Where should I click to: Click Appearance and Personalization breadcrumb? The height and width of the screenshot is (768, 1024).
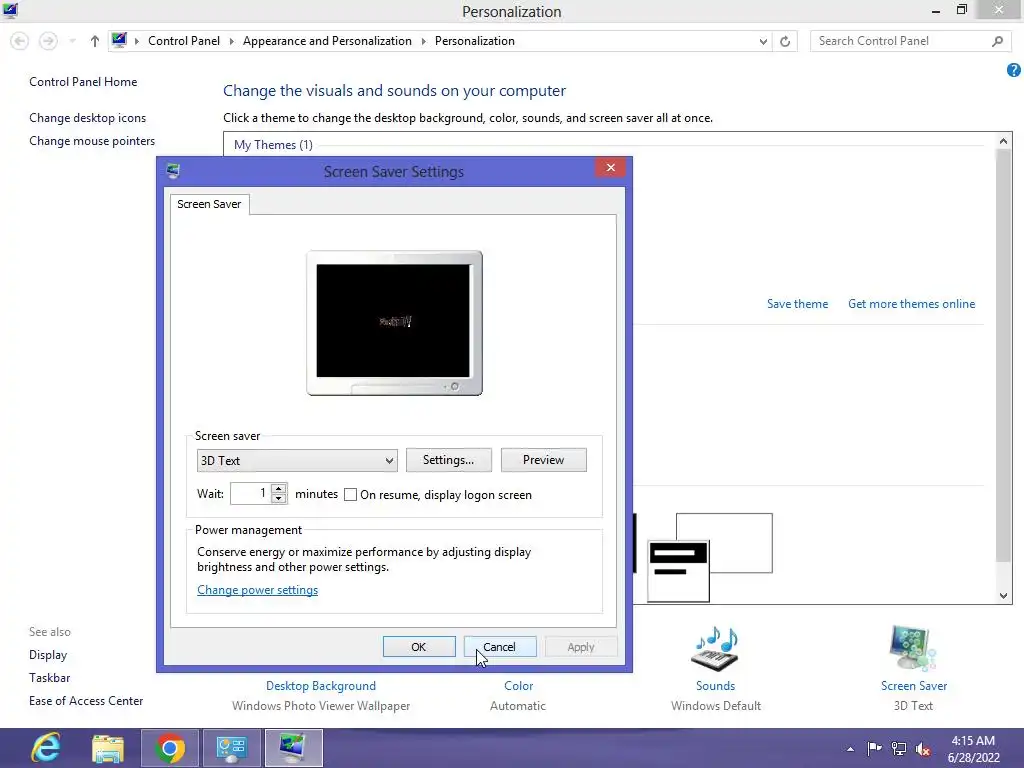tap(327, 40)
